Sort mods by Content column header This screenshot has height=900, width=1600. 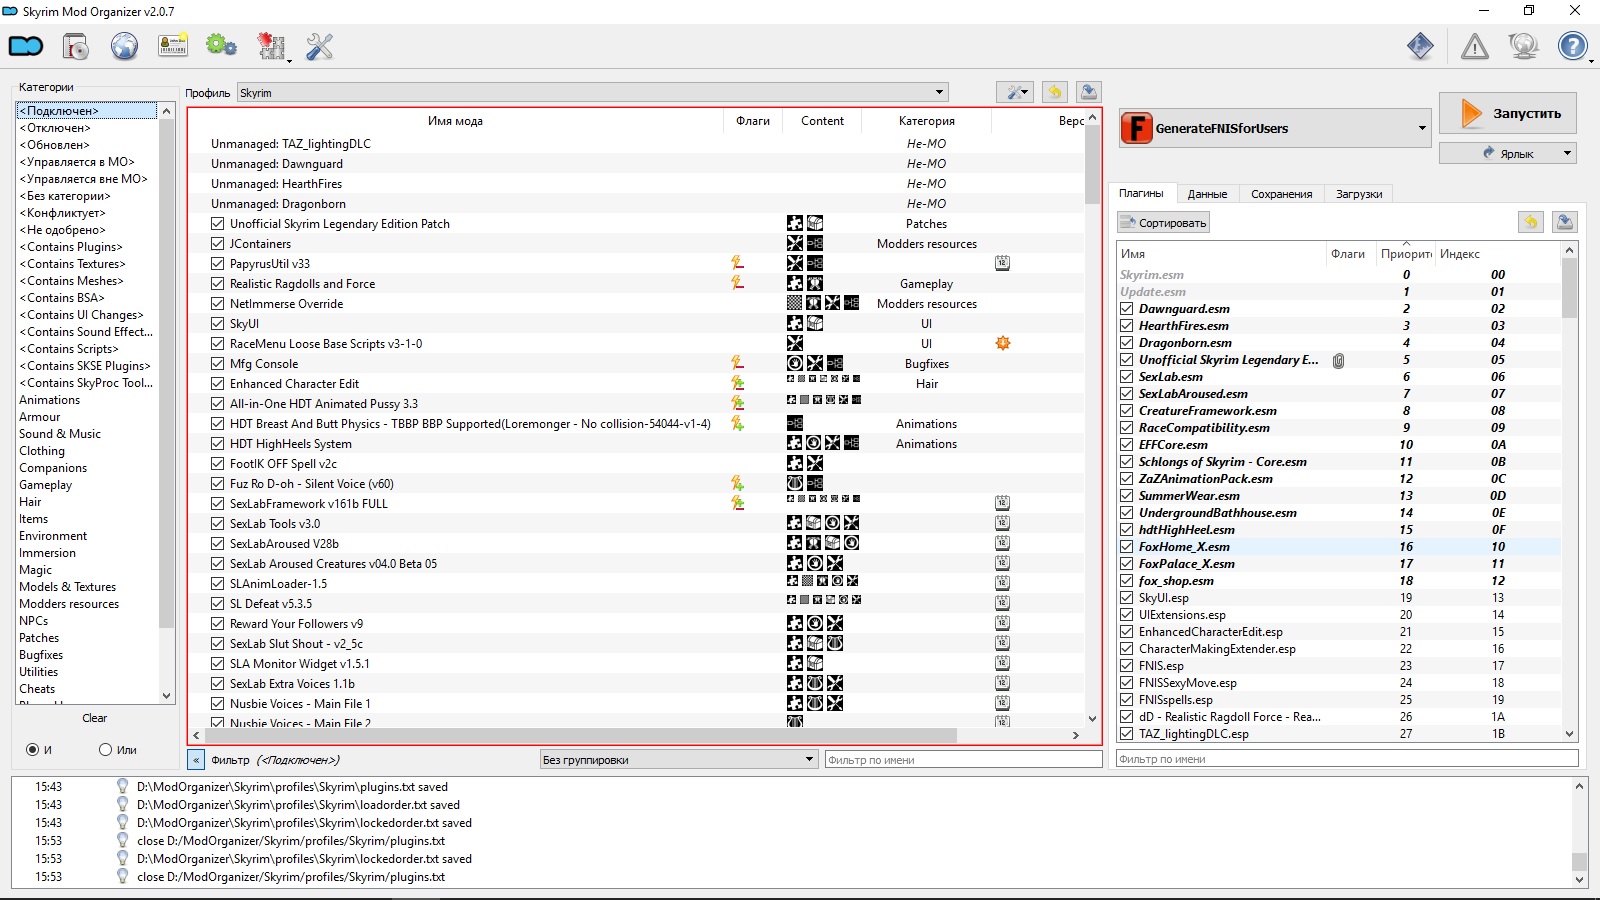(x=822, y=121)
